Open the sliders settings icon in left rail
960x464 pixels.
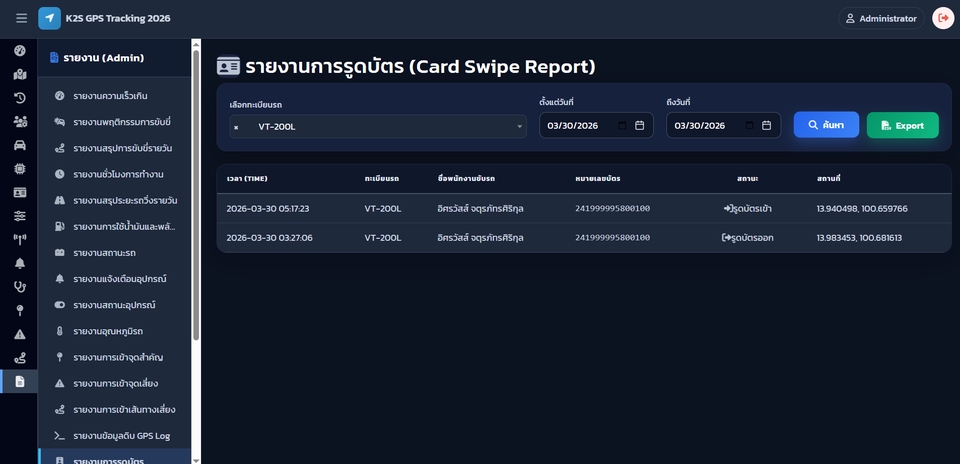pyautogui.click(x=20, y=216)
